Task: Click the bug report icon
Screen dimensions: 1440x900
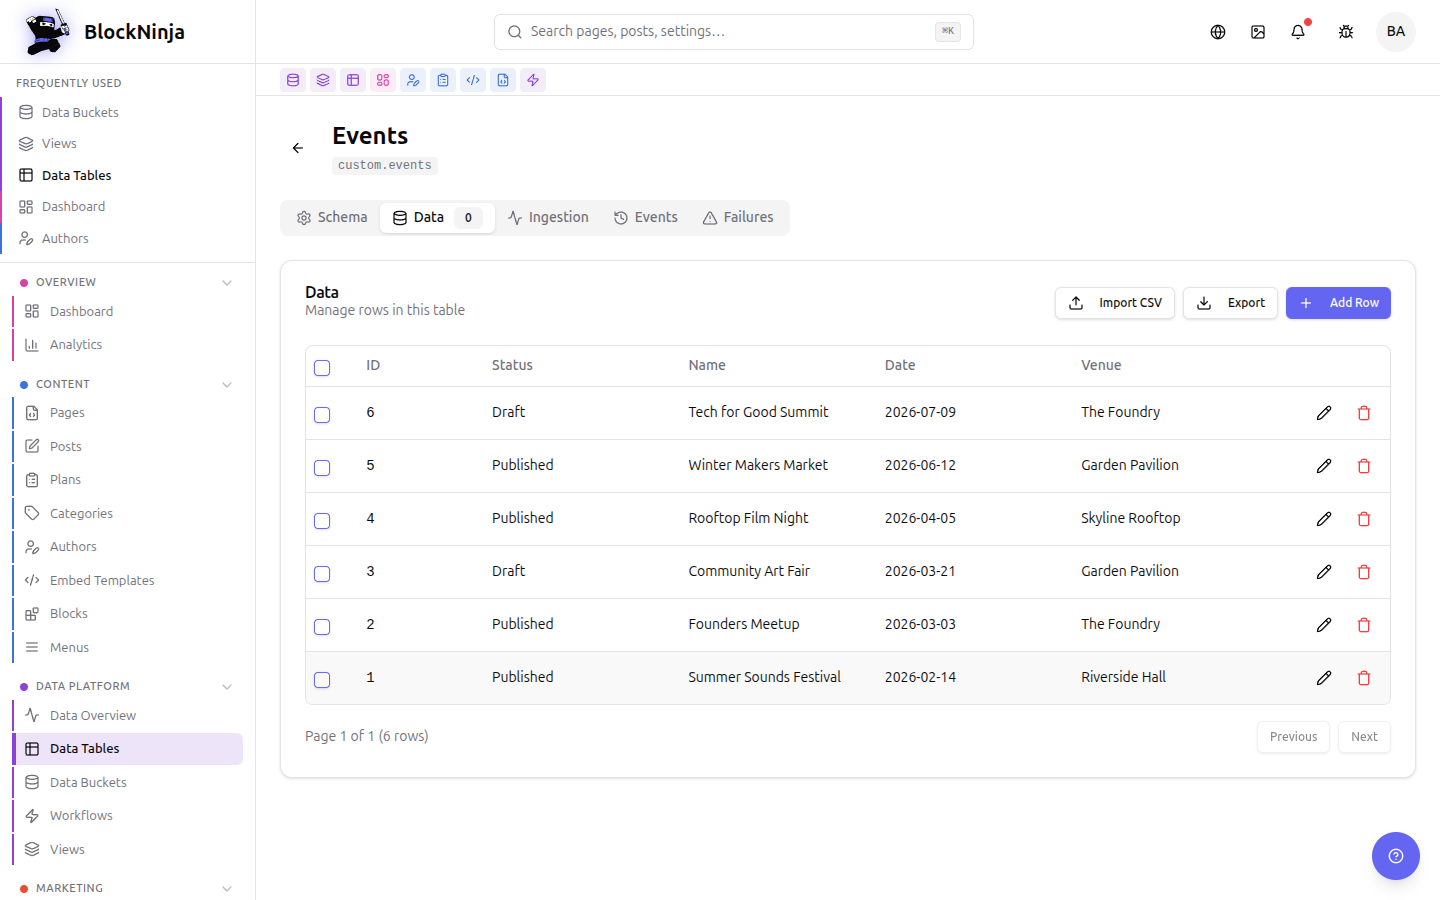Action: 1346,32
